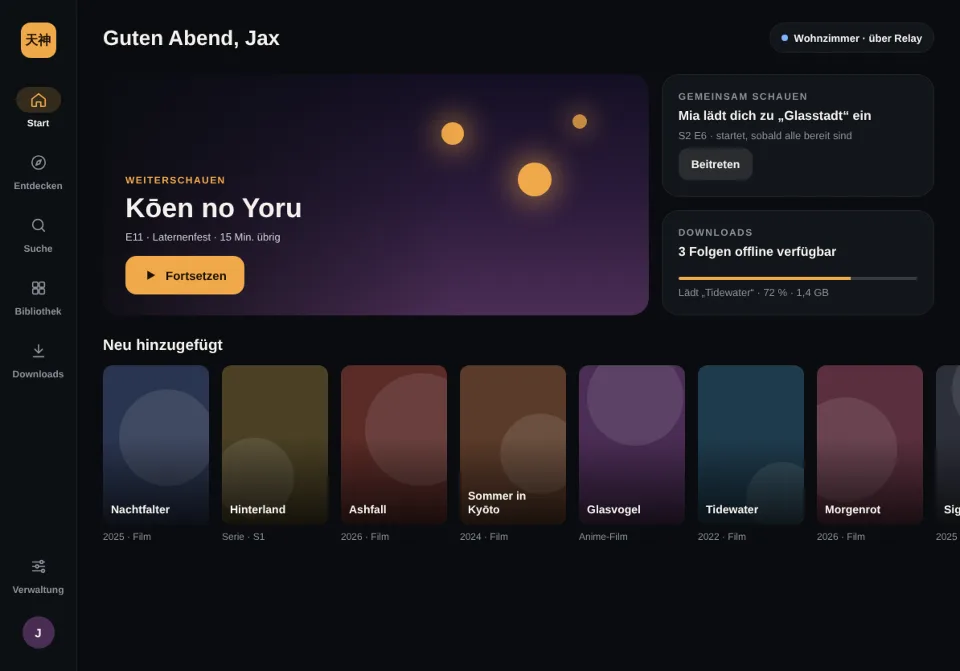The image size is (960, 671).
Task: Click the blue status dot for Wohnzimmer
Action: pyautogui.click(x=784, y=38)
